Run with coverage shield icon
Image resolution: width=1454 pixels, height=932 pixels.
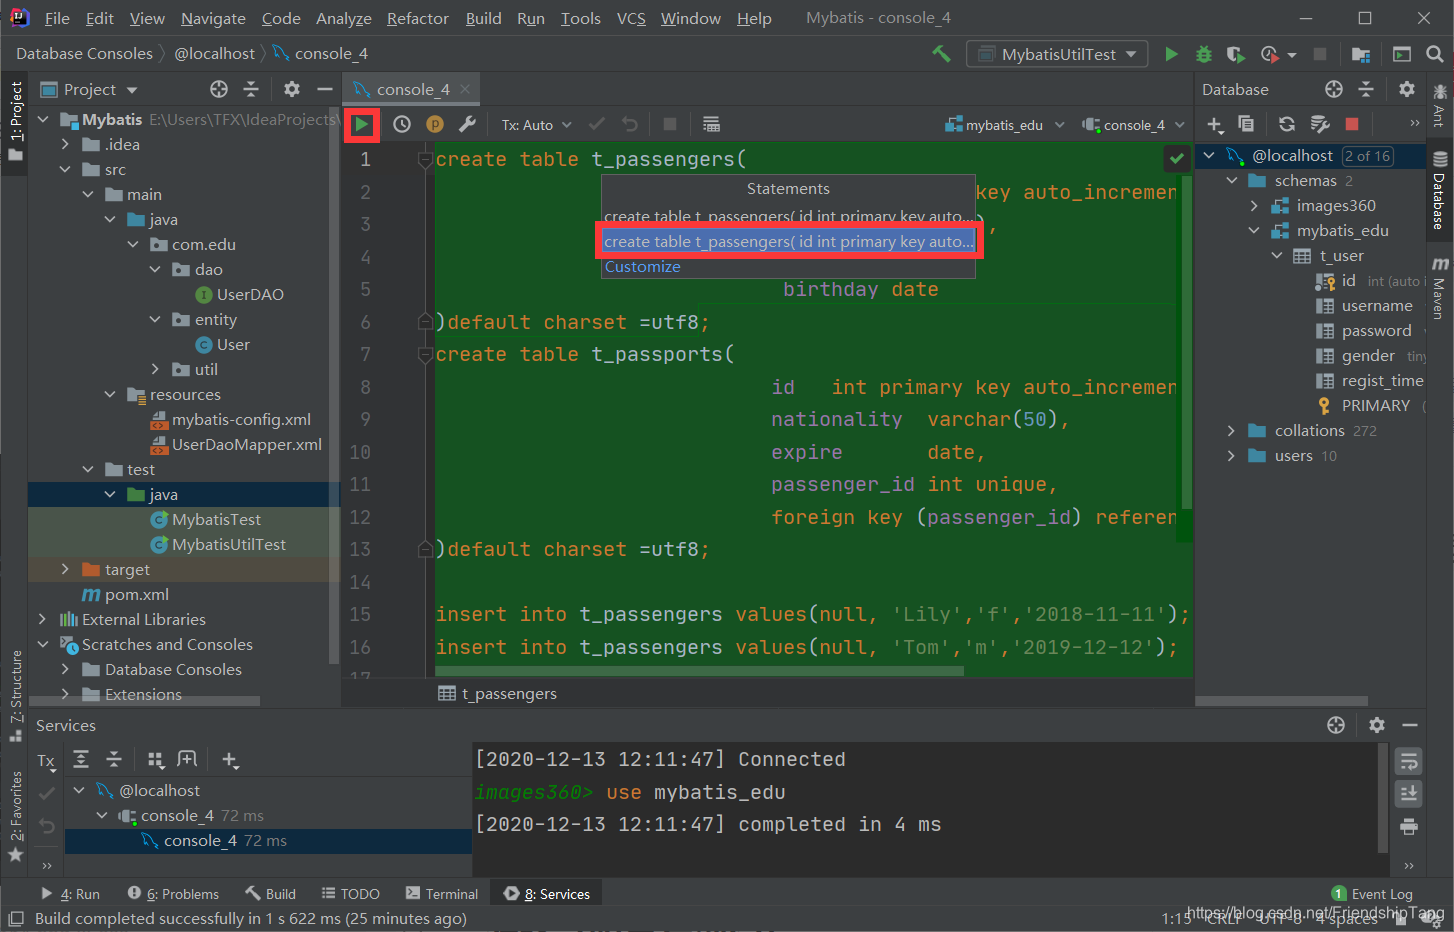[x=1236, y=54]
